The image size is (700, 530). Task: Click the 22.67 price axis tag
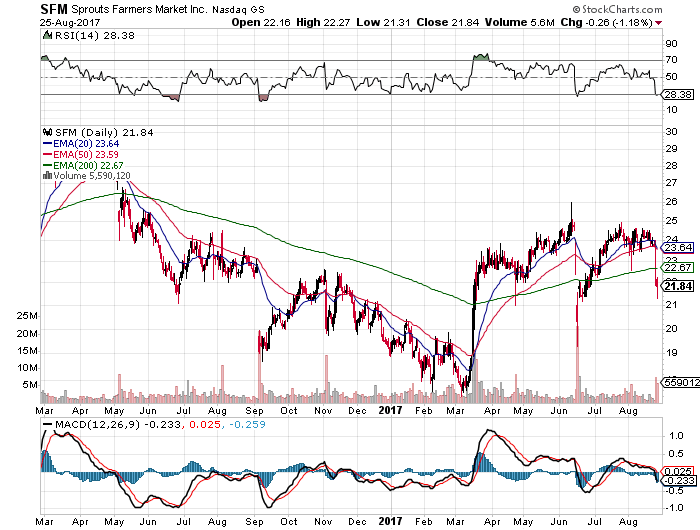point(679,267)
